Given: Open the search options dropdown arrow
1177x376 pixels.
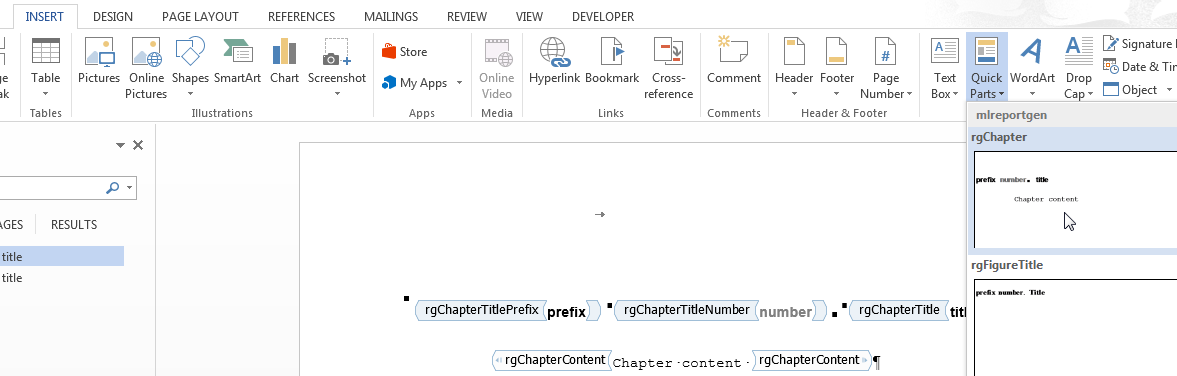Looking at the screenshot, I should (130, 188).
